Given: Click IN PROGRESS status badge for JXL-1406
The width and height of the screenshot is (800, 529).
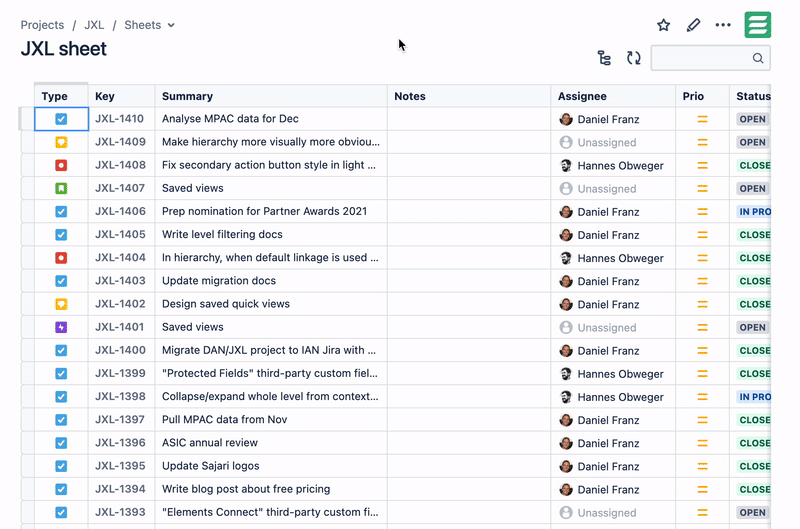Looking at the screenshot, I should click(x=754, y=212).
